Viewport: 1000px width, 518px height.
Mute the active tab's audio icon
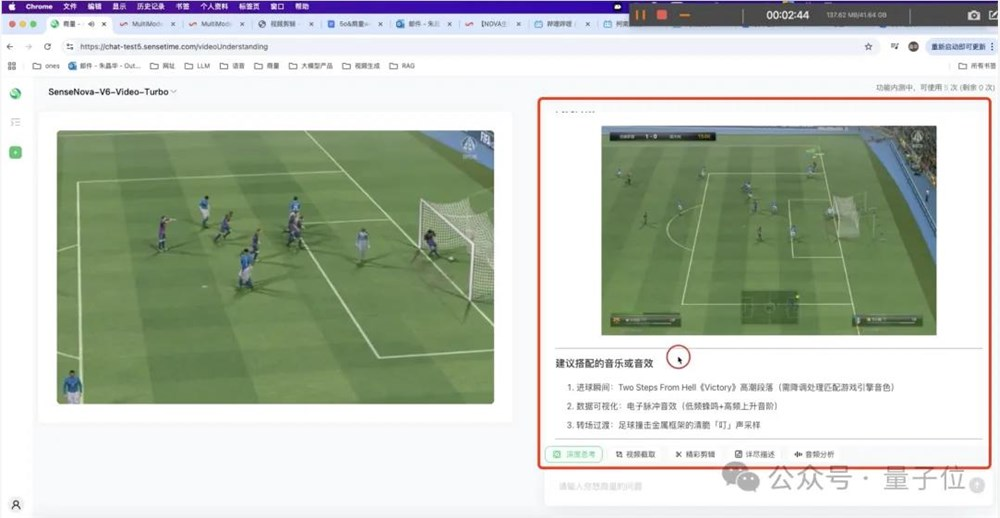click(91, 24)
